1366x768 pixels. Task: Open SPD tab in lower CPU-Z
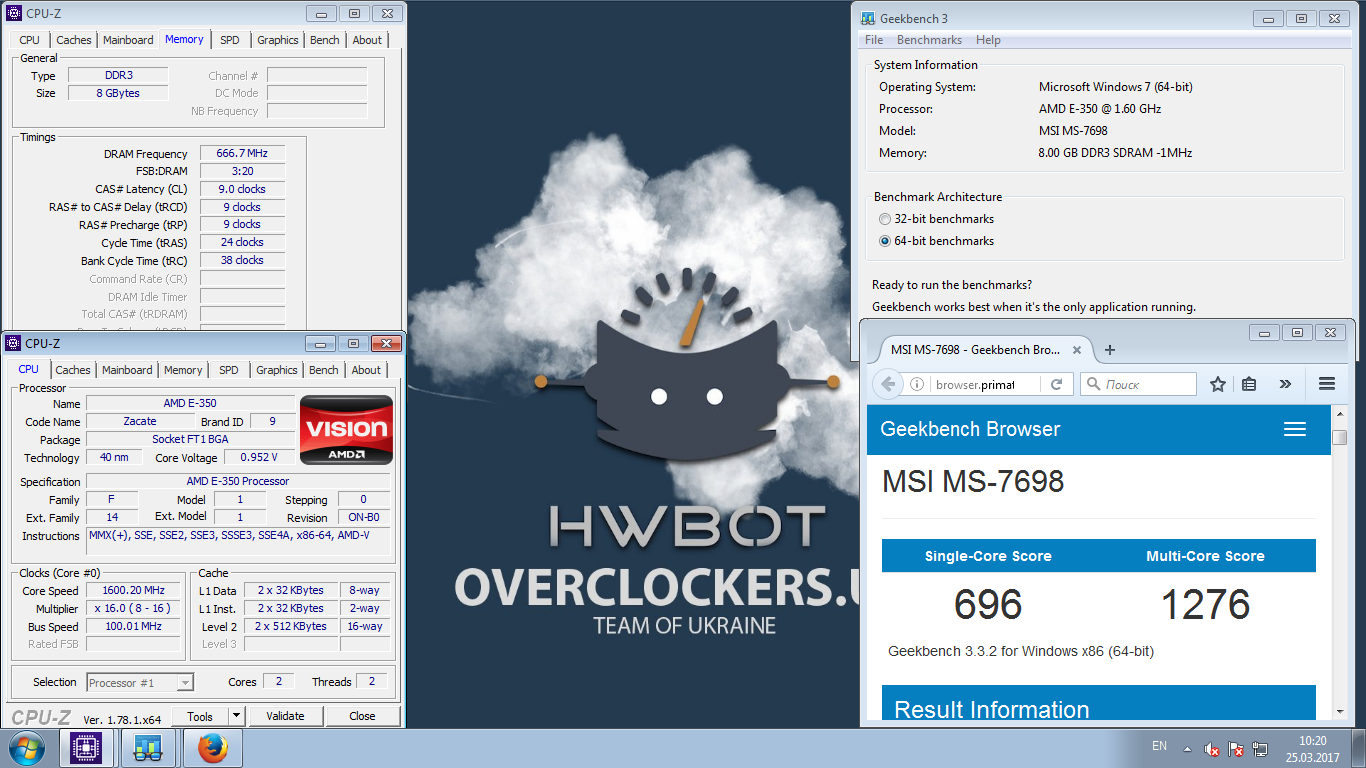(x=229, y=370)
